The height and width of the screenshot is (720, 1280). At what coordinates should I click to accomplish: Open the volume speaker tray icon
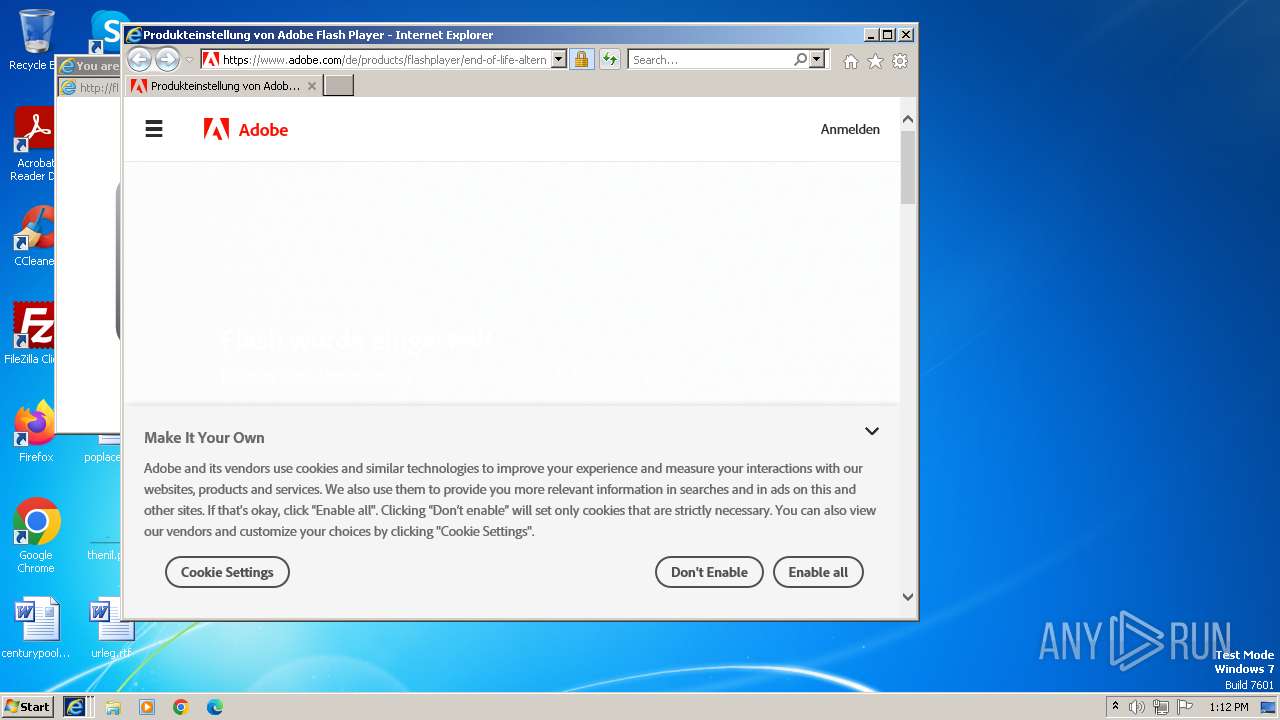pyautogui.click(x=1137, y=707)
